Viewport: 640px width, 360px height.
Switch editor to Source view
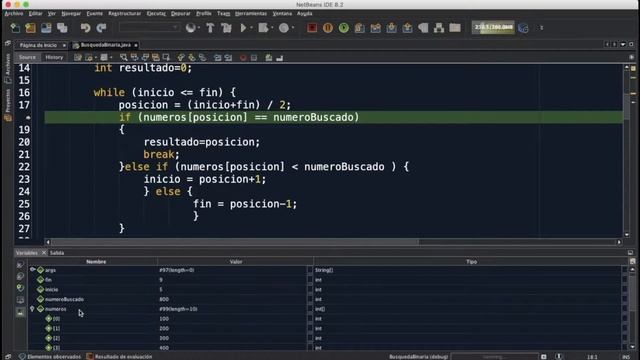tap(27, 58)
